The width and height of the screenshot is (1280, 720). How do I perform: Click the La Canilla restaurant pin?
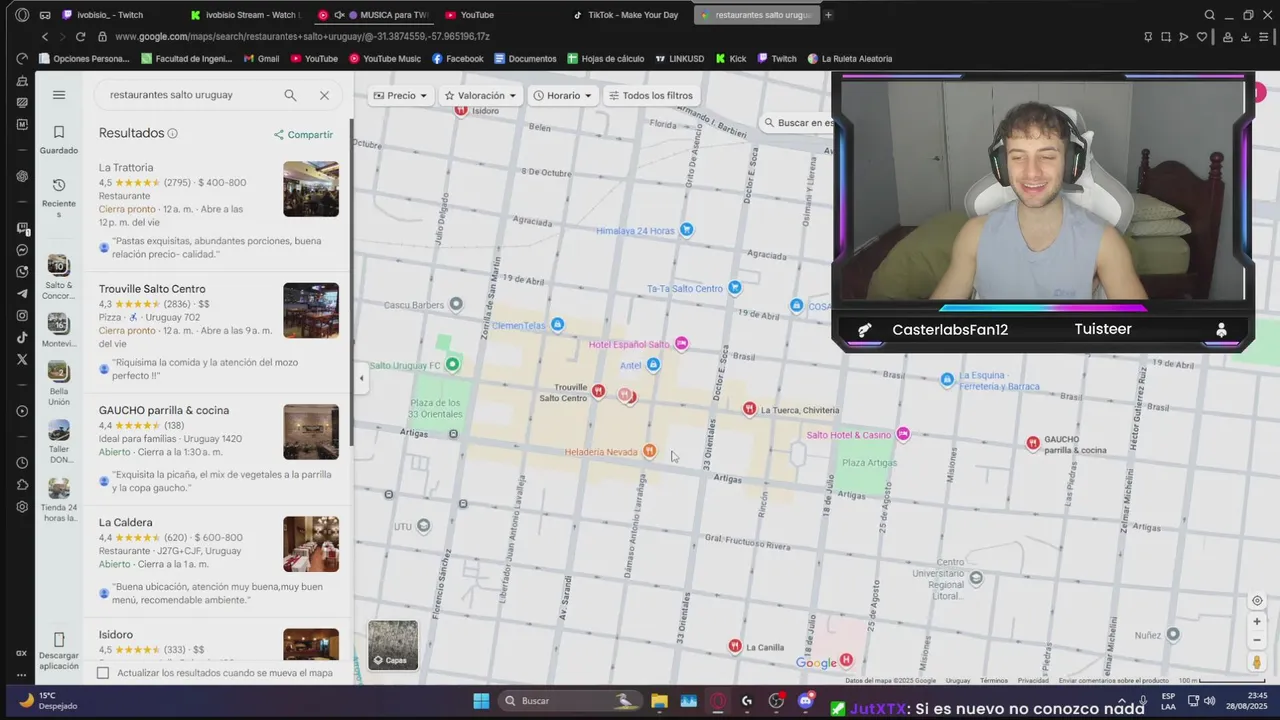(x=735, y=646)
